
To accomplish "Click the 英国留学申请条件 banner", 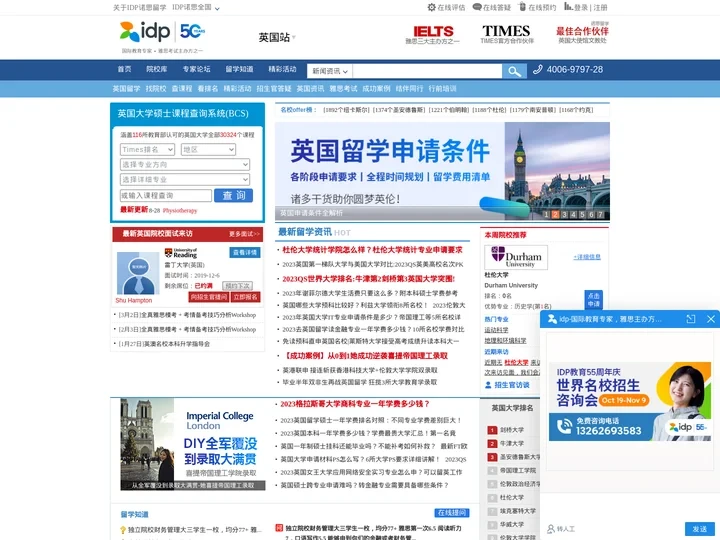I will tap(442, 171).
